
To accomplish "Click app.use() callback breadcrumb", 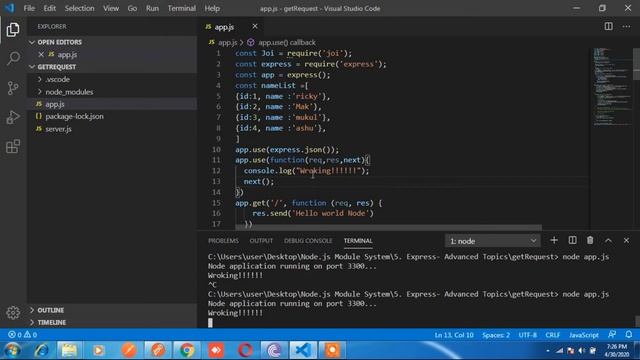I will pyautogui.click(x=282, y=42).
